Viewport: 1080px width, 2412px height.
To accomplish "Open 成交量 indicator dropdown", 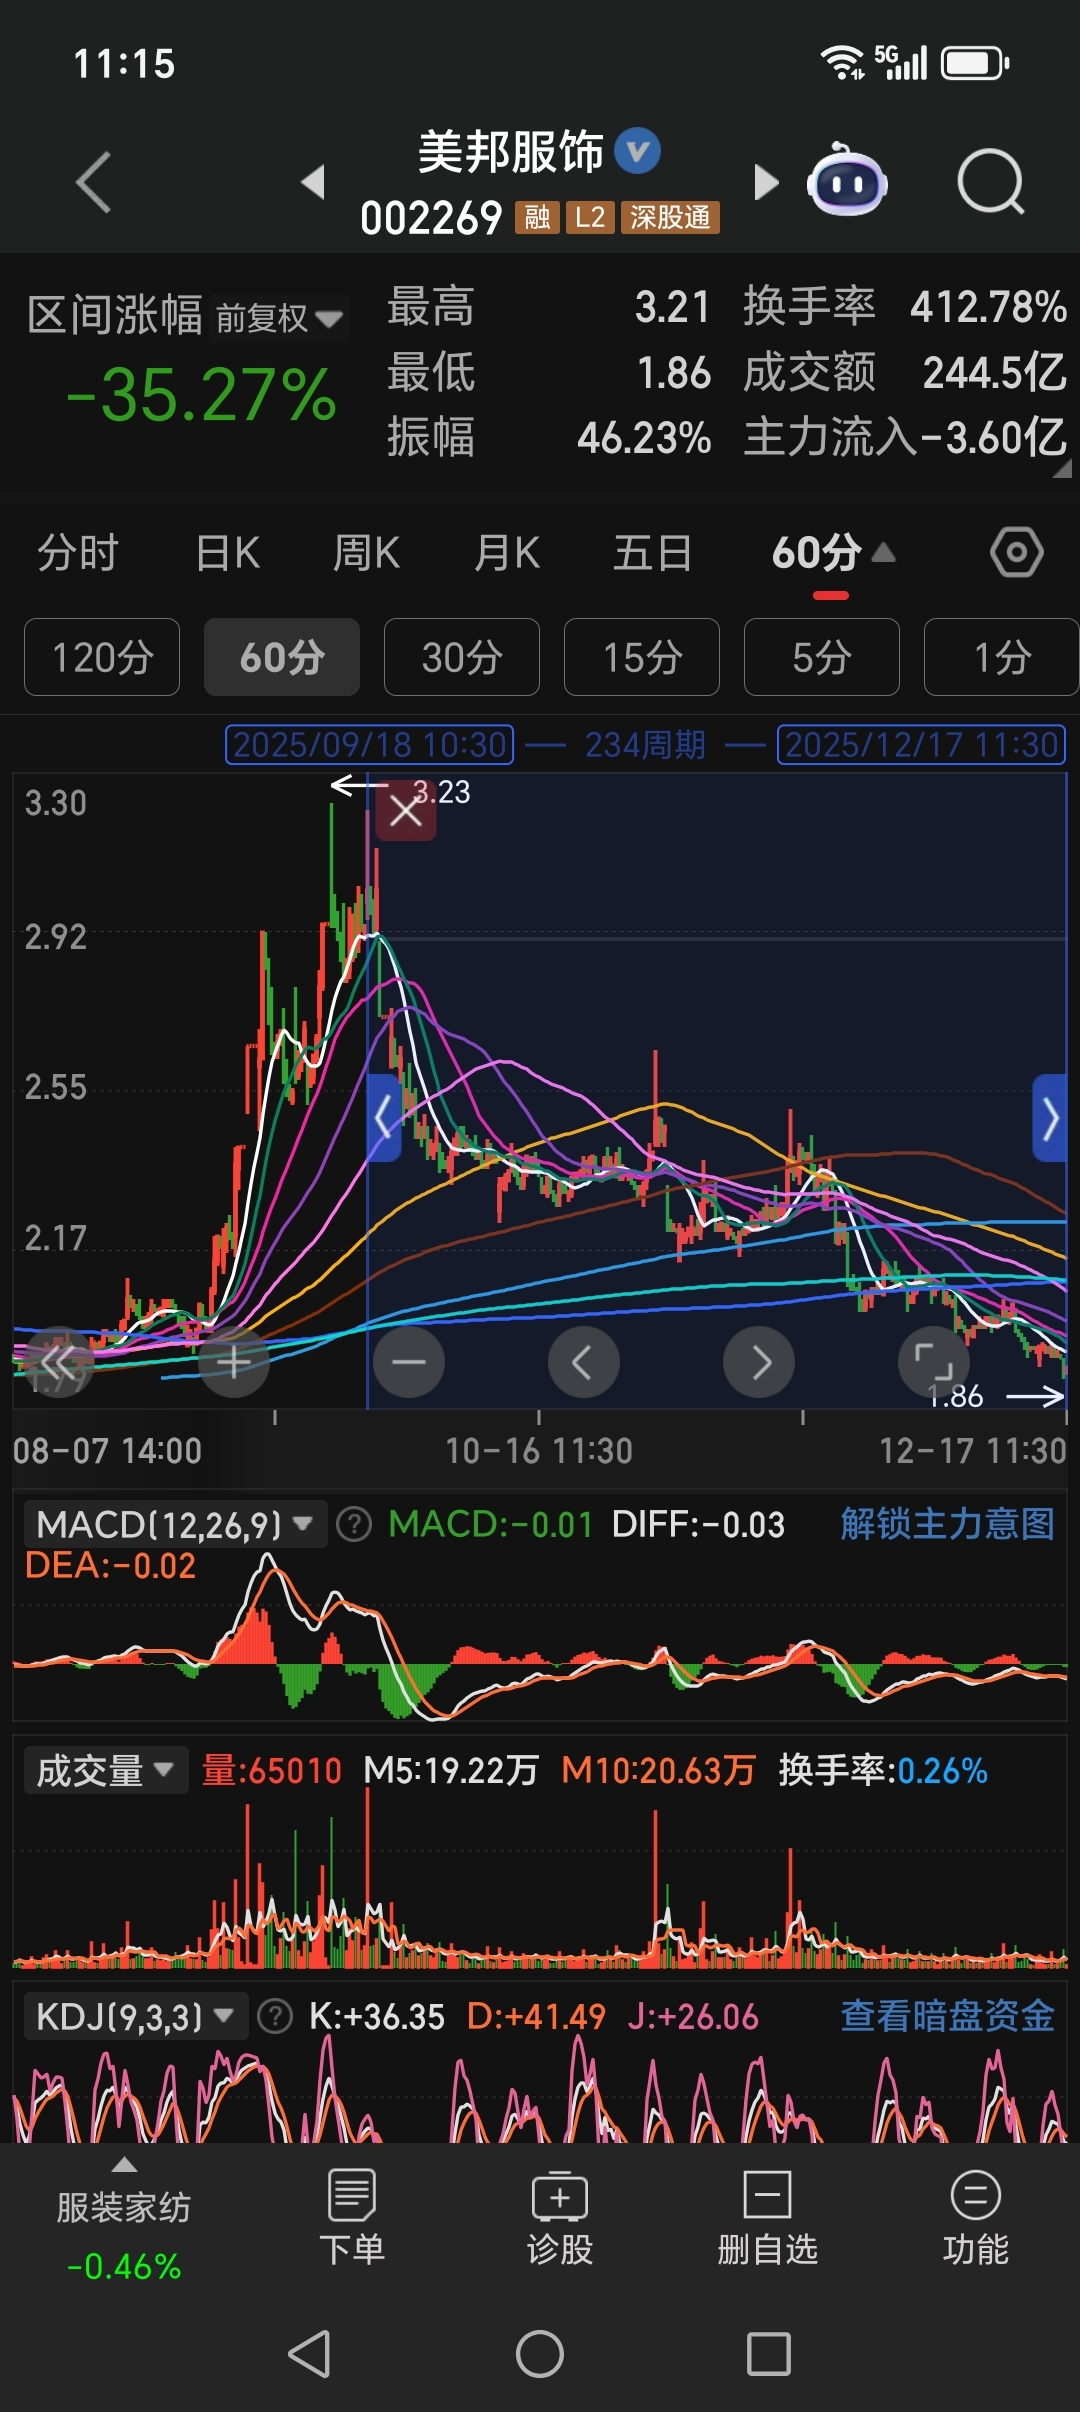I will click(105, 1771).
